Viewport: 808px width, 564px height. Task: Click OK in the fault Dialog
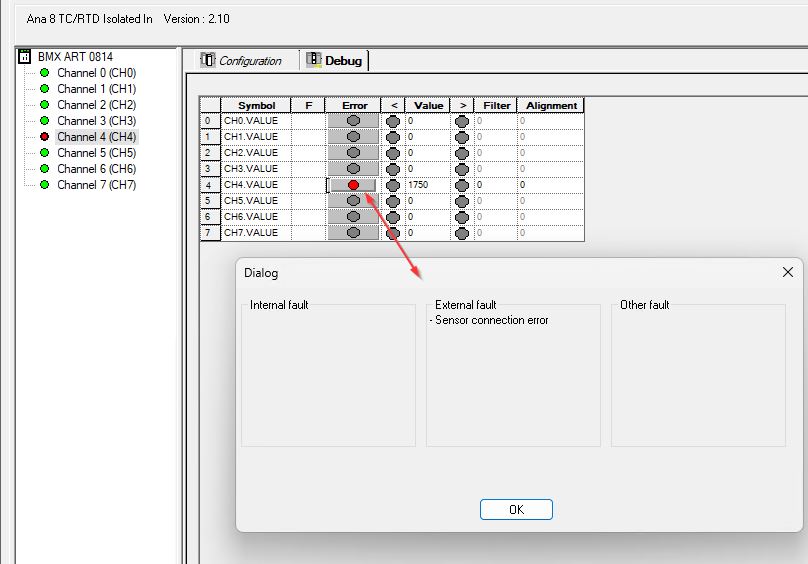pyautogui.click(x=516, y=509)
